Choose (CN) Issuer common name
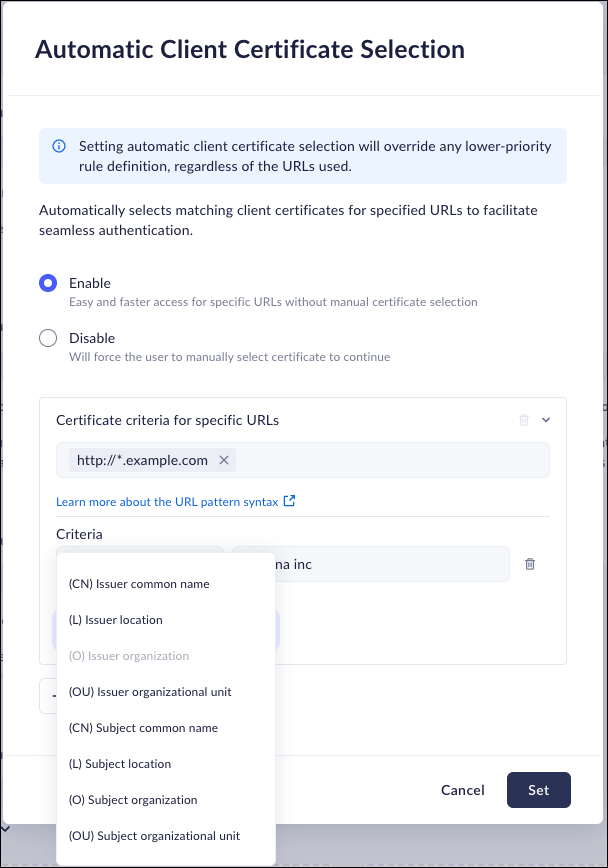Image resolution: width=608 pixels, height=868 pixels. coord(139,584)
